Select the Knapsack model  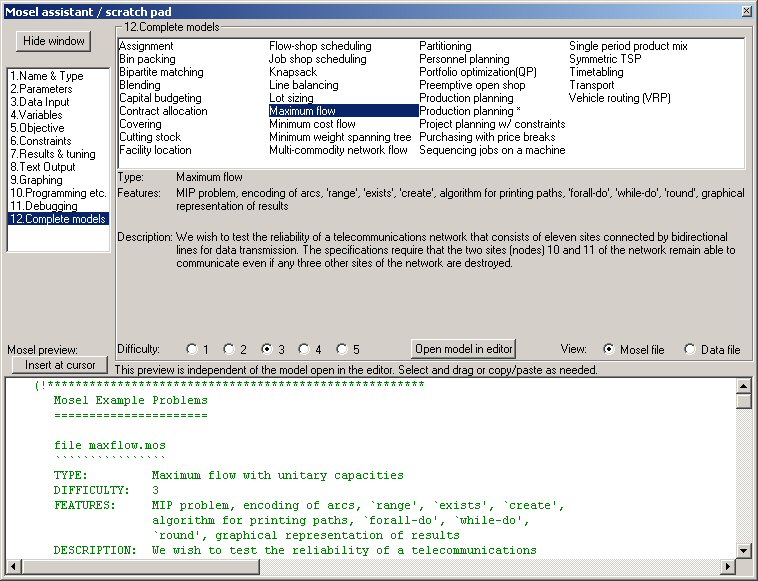click(293, 72)
